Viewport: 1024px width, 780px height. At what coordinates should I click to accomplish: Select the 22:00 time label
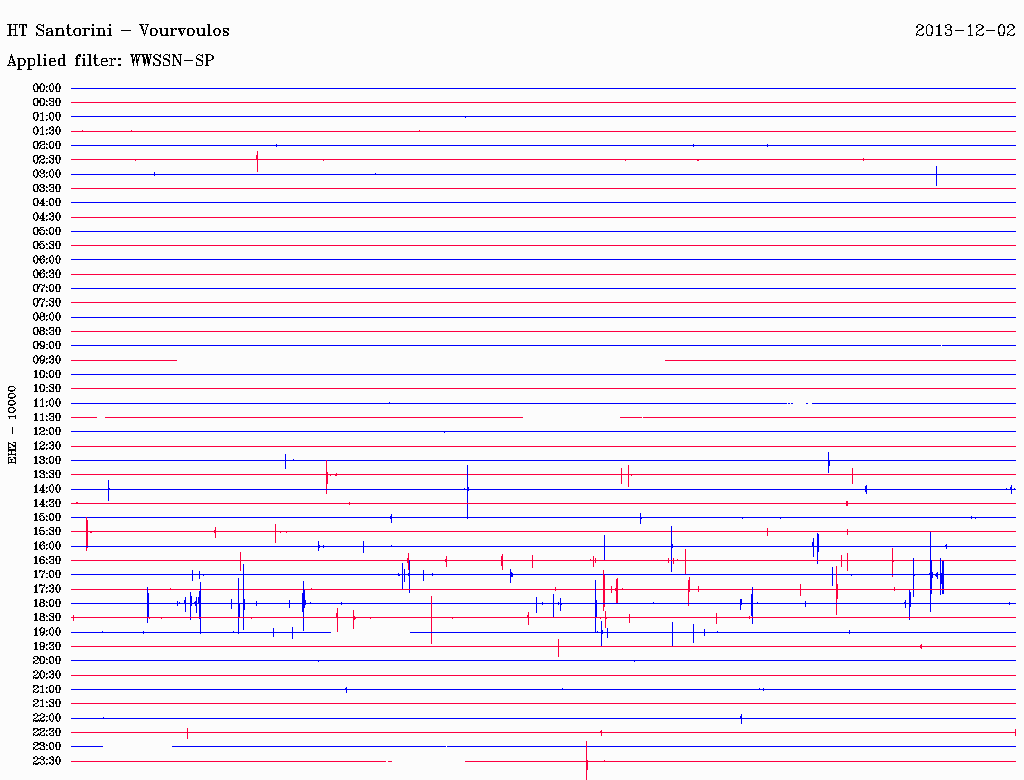(47, 718)
